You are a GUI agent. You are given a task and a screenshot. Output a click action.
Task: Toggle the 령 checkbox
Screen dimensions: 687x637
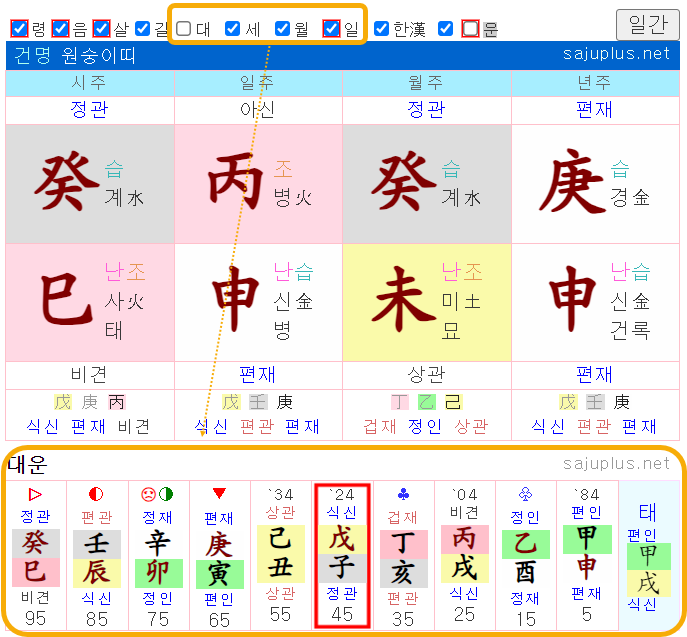(x=19, y=29)
